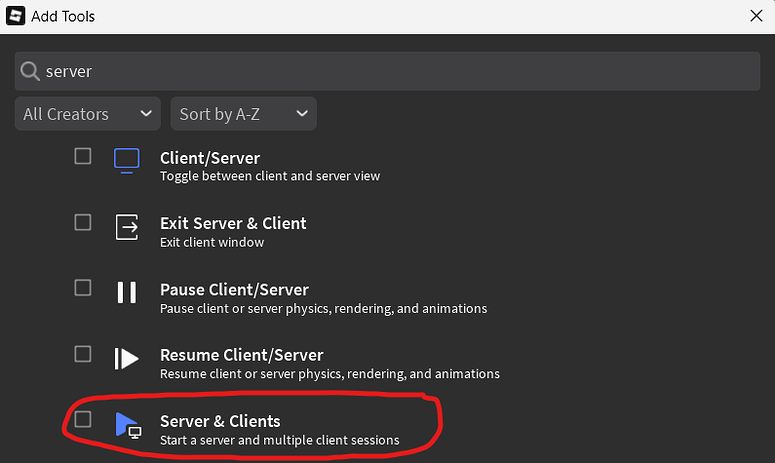Image resolution: width=775 pixels, height=463 pixels.
Task: Click the Exit Server & Client icon
Action: (127, 226)
